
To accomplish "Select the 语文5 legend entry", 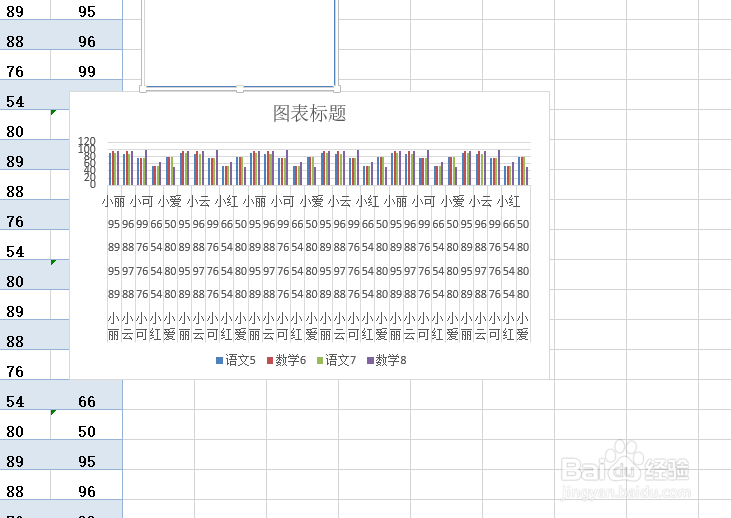I will click(x=236, y=360).
